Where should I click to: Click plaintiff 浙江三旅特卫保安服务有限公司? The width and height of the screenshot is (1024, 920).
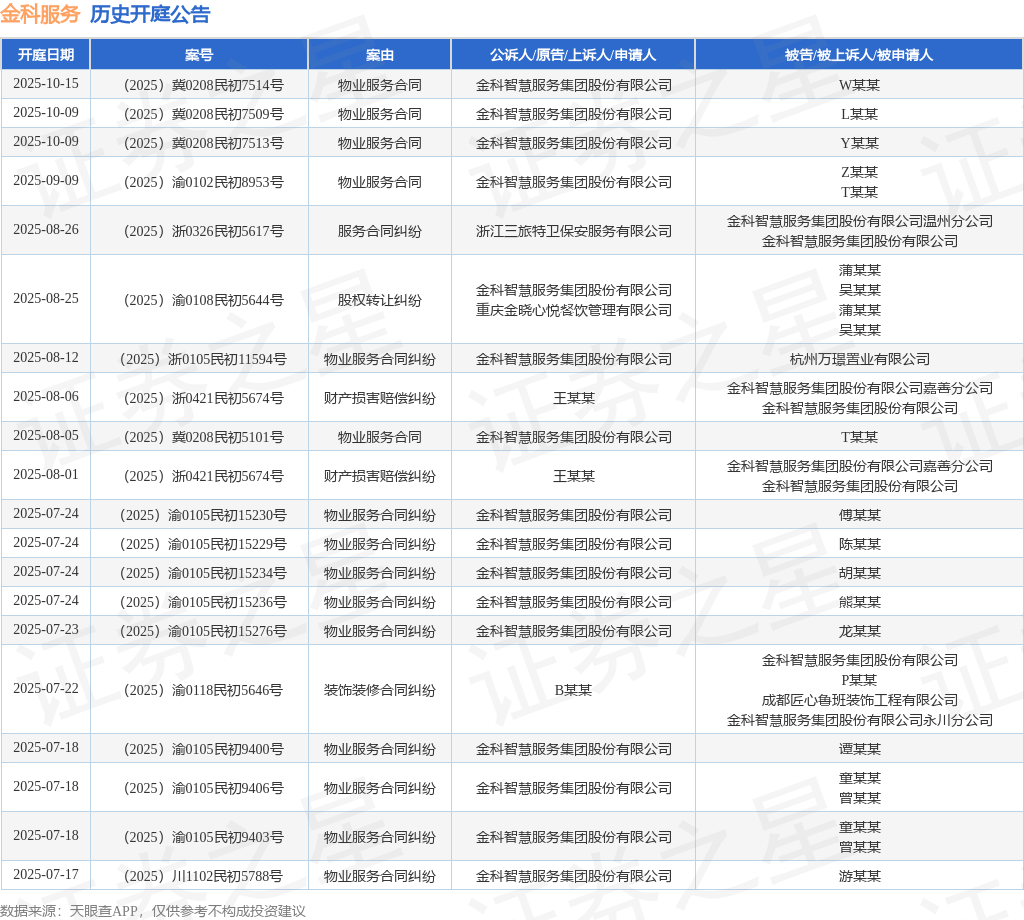[573, 230]
